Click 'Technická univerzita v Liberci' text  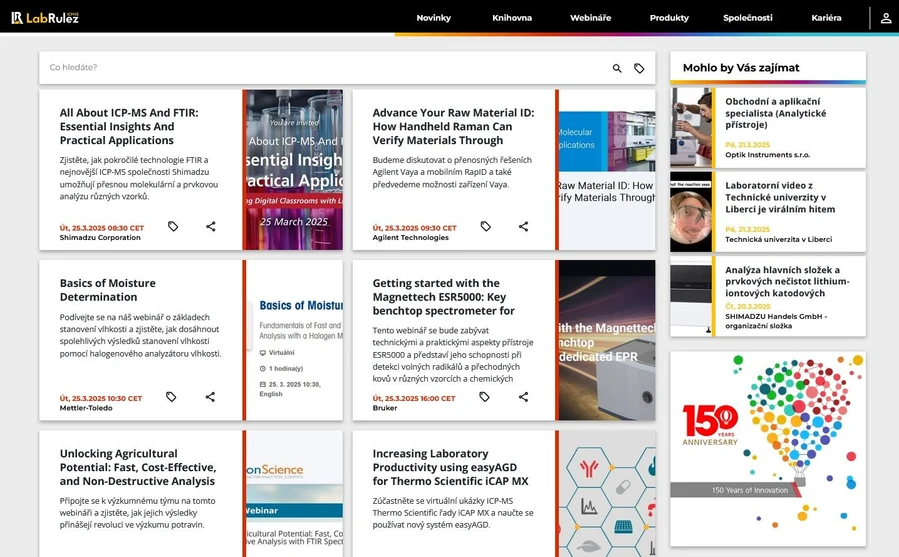point(778,239)
